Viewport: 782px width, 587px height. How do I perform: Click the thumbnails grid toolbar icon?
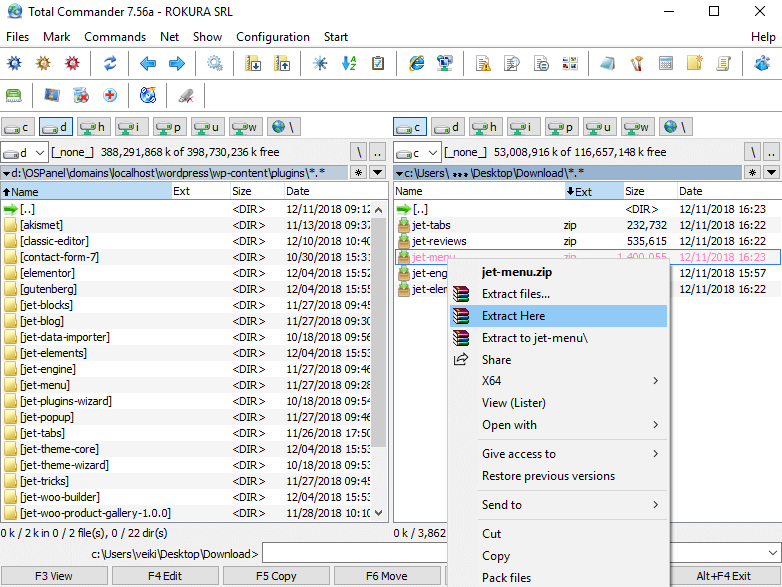click(x=570, y=63)
